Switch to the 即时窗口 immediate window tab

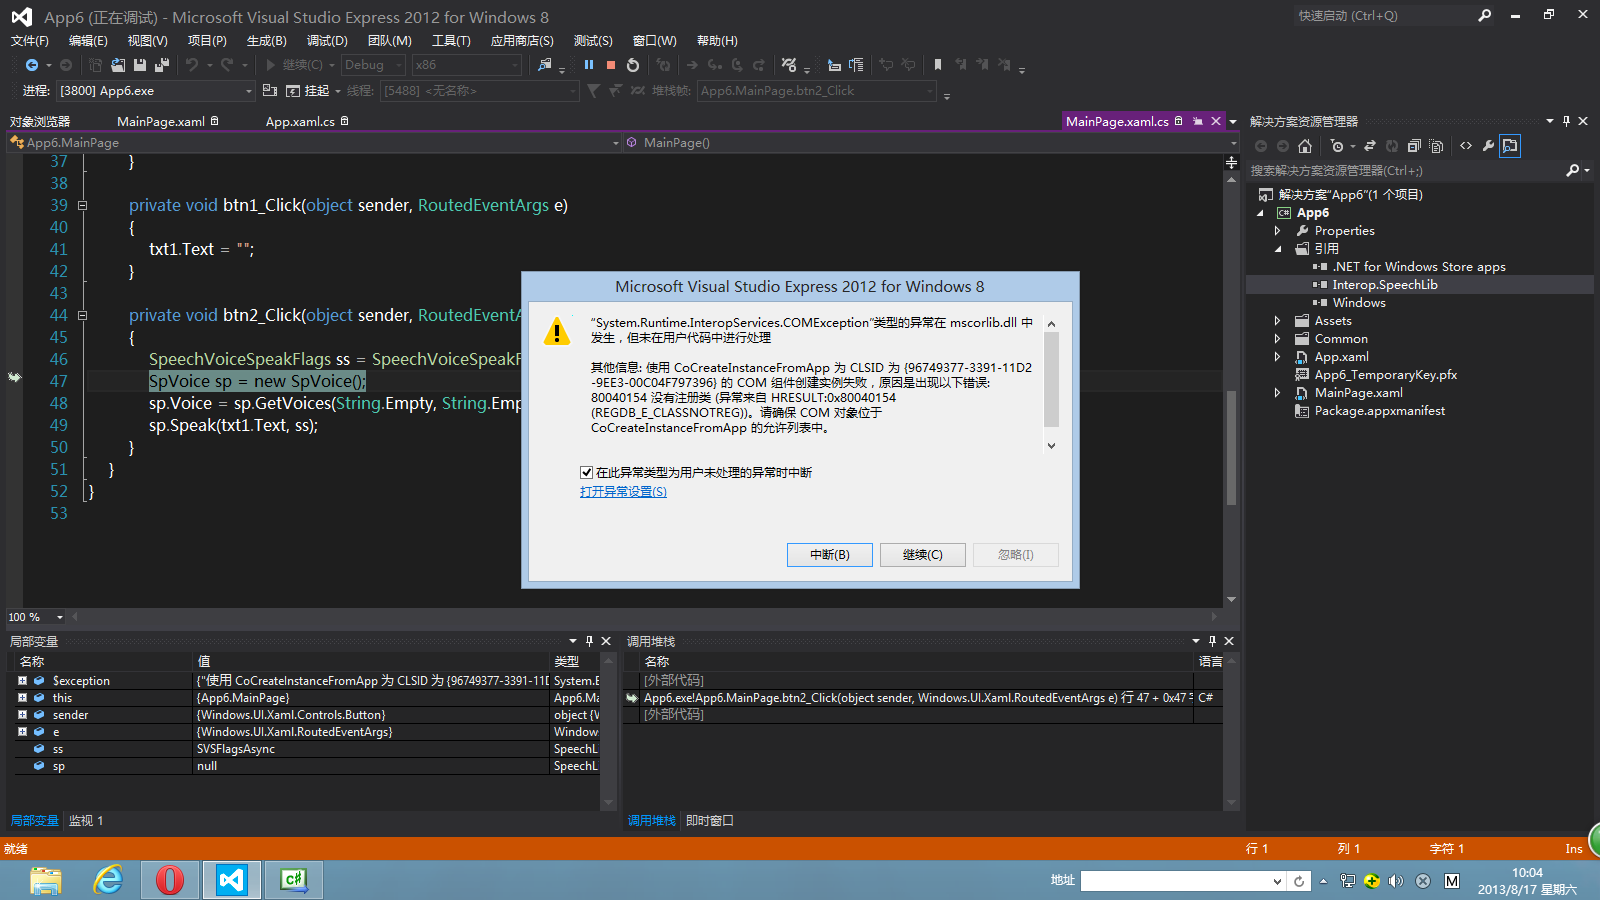pos(710,821)
